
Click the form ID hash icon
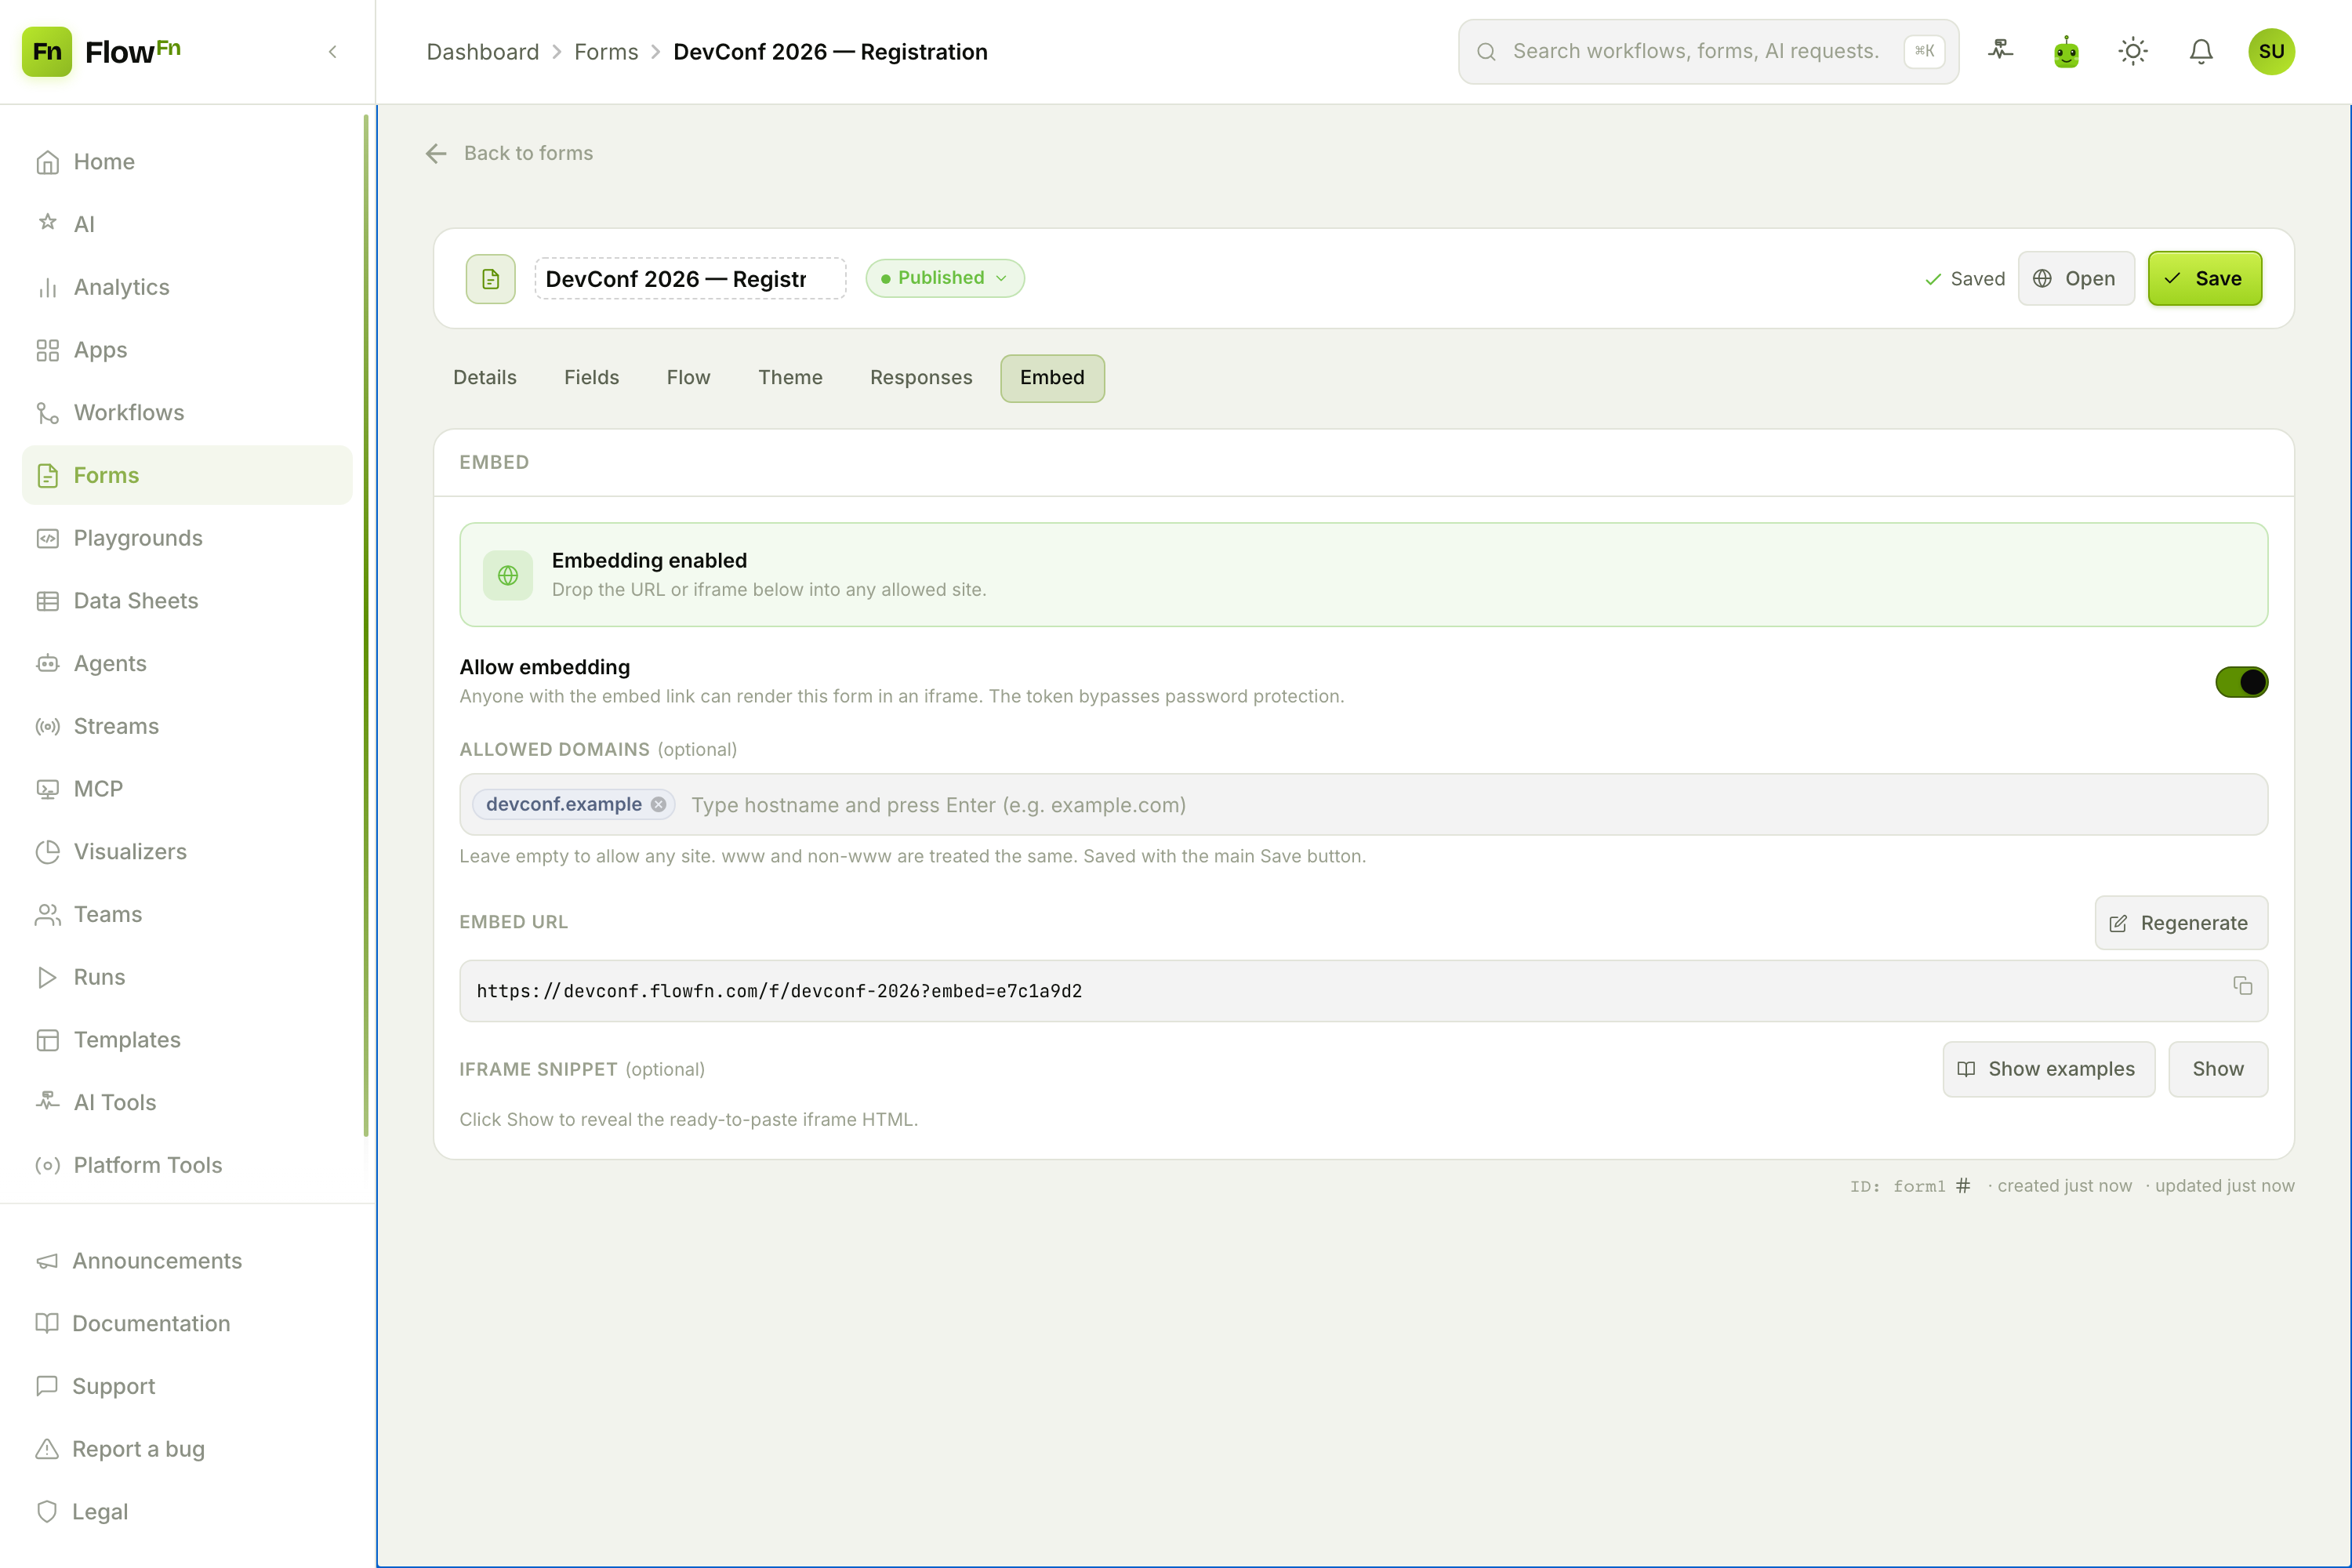point(1963,1186)
